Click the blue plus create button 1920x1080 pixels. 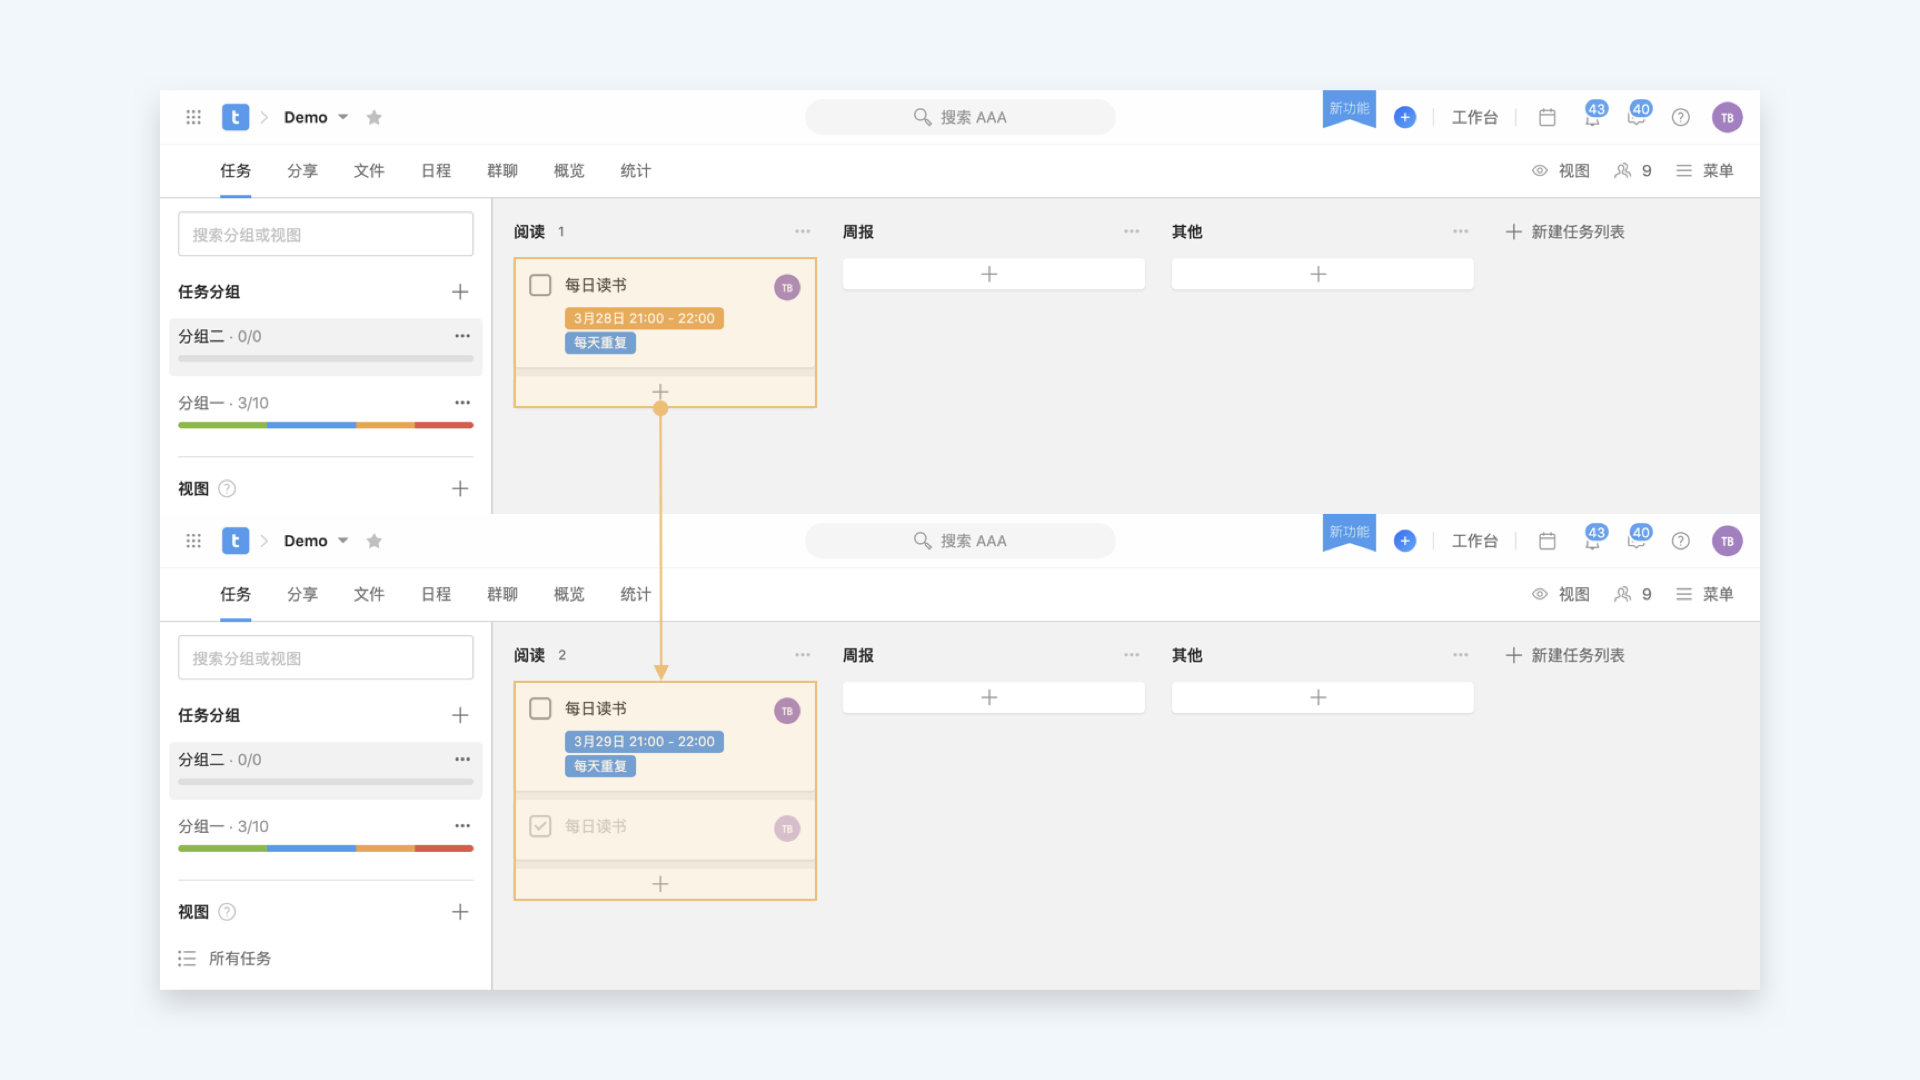pyautogui.click(x=1404, y=117)
